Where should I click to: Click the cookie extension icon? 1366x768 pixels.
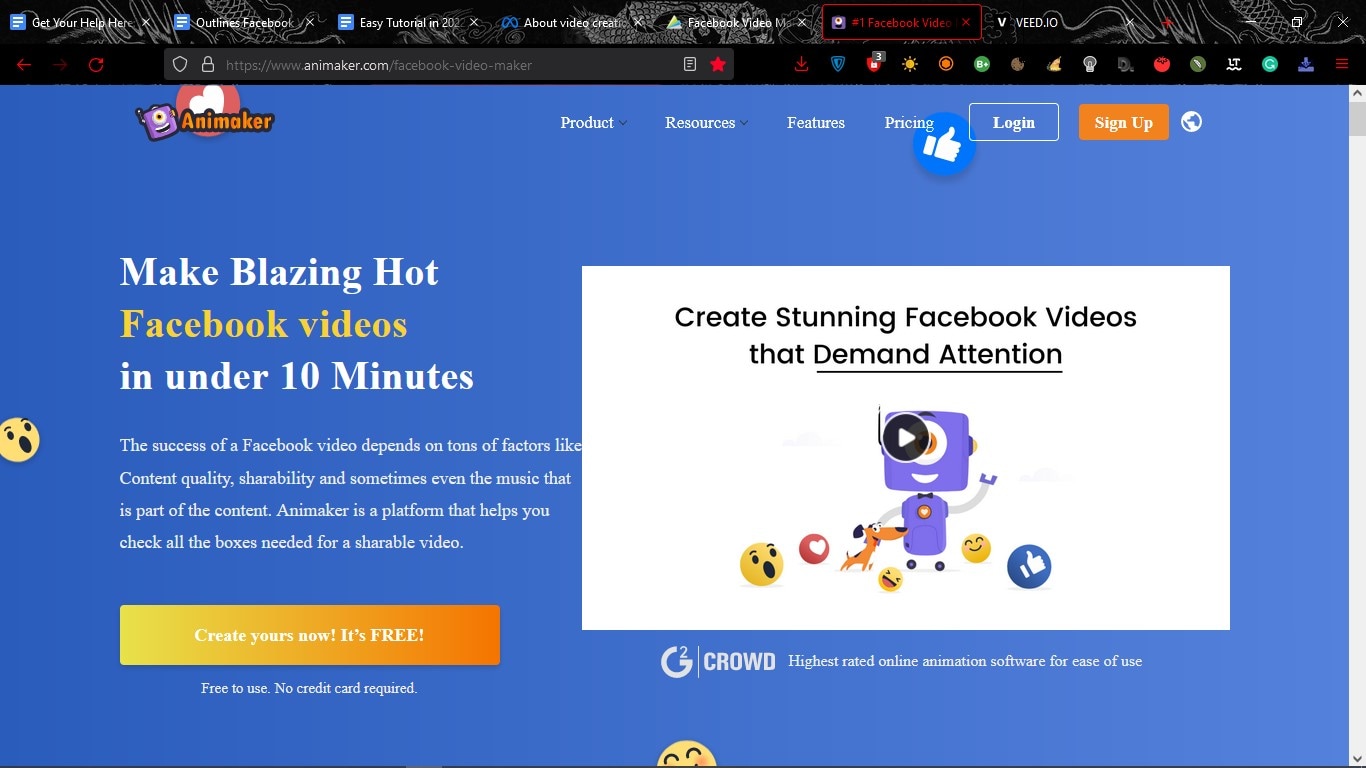click(1018, 65)
